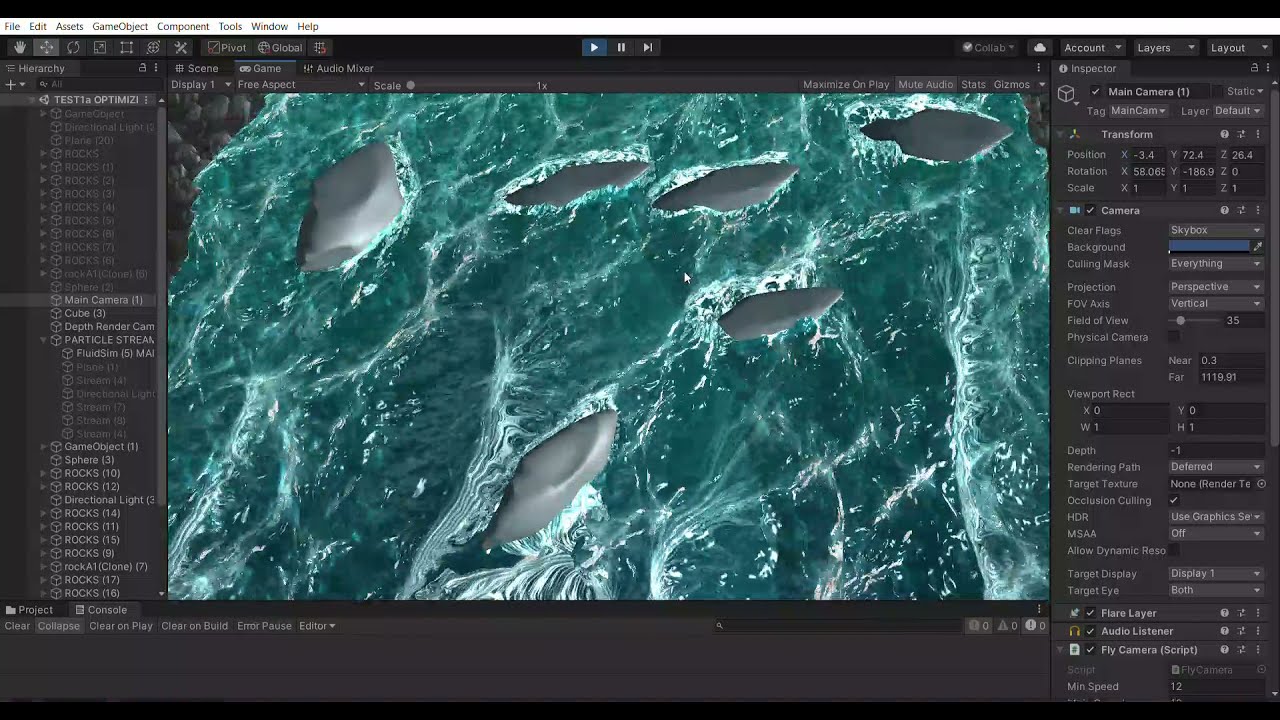
Task: Pick background color with eyedropper
Action: pos(1258,247)
